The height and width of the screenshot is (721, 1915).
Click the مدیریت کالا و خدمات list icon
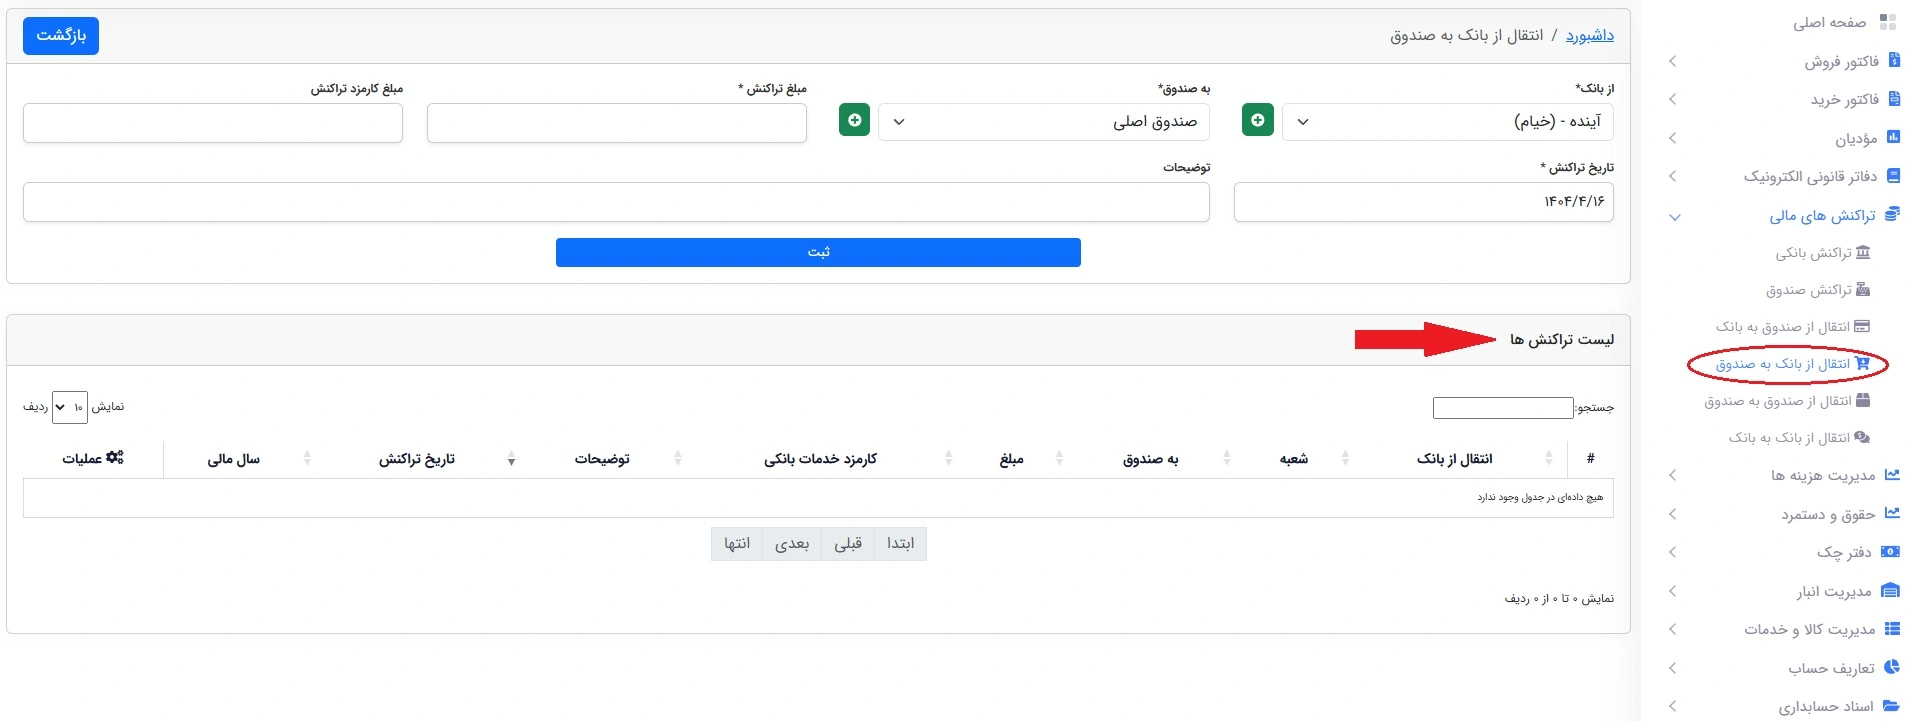(1892, 629)
